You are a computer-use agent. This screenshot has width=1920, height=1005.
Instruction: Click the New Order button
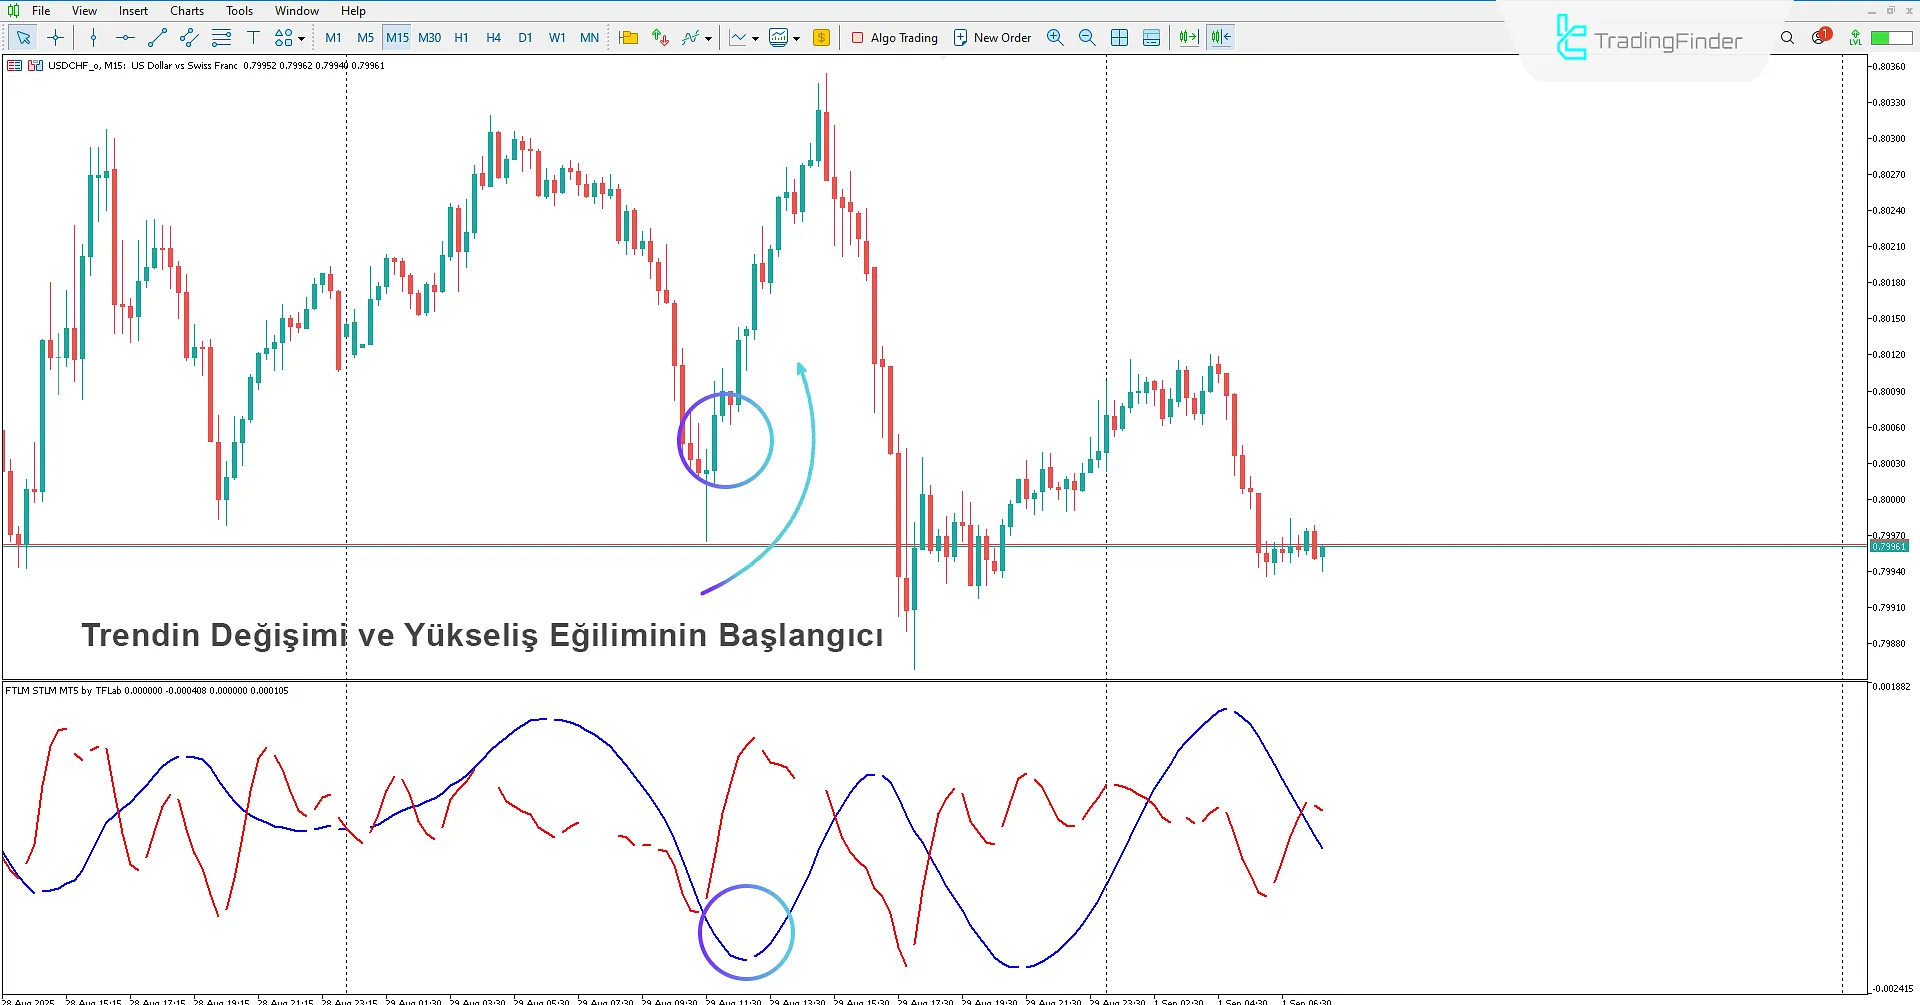tap(992, 38)
